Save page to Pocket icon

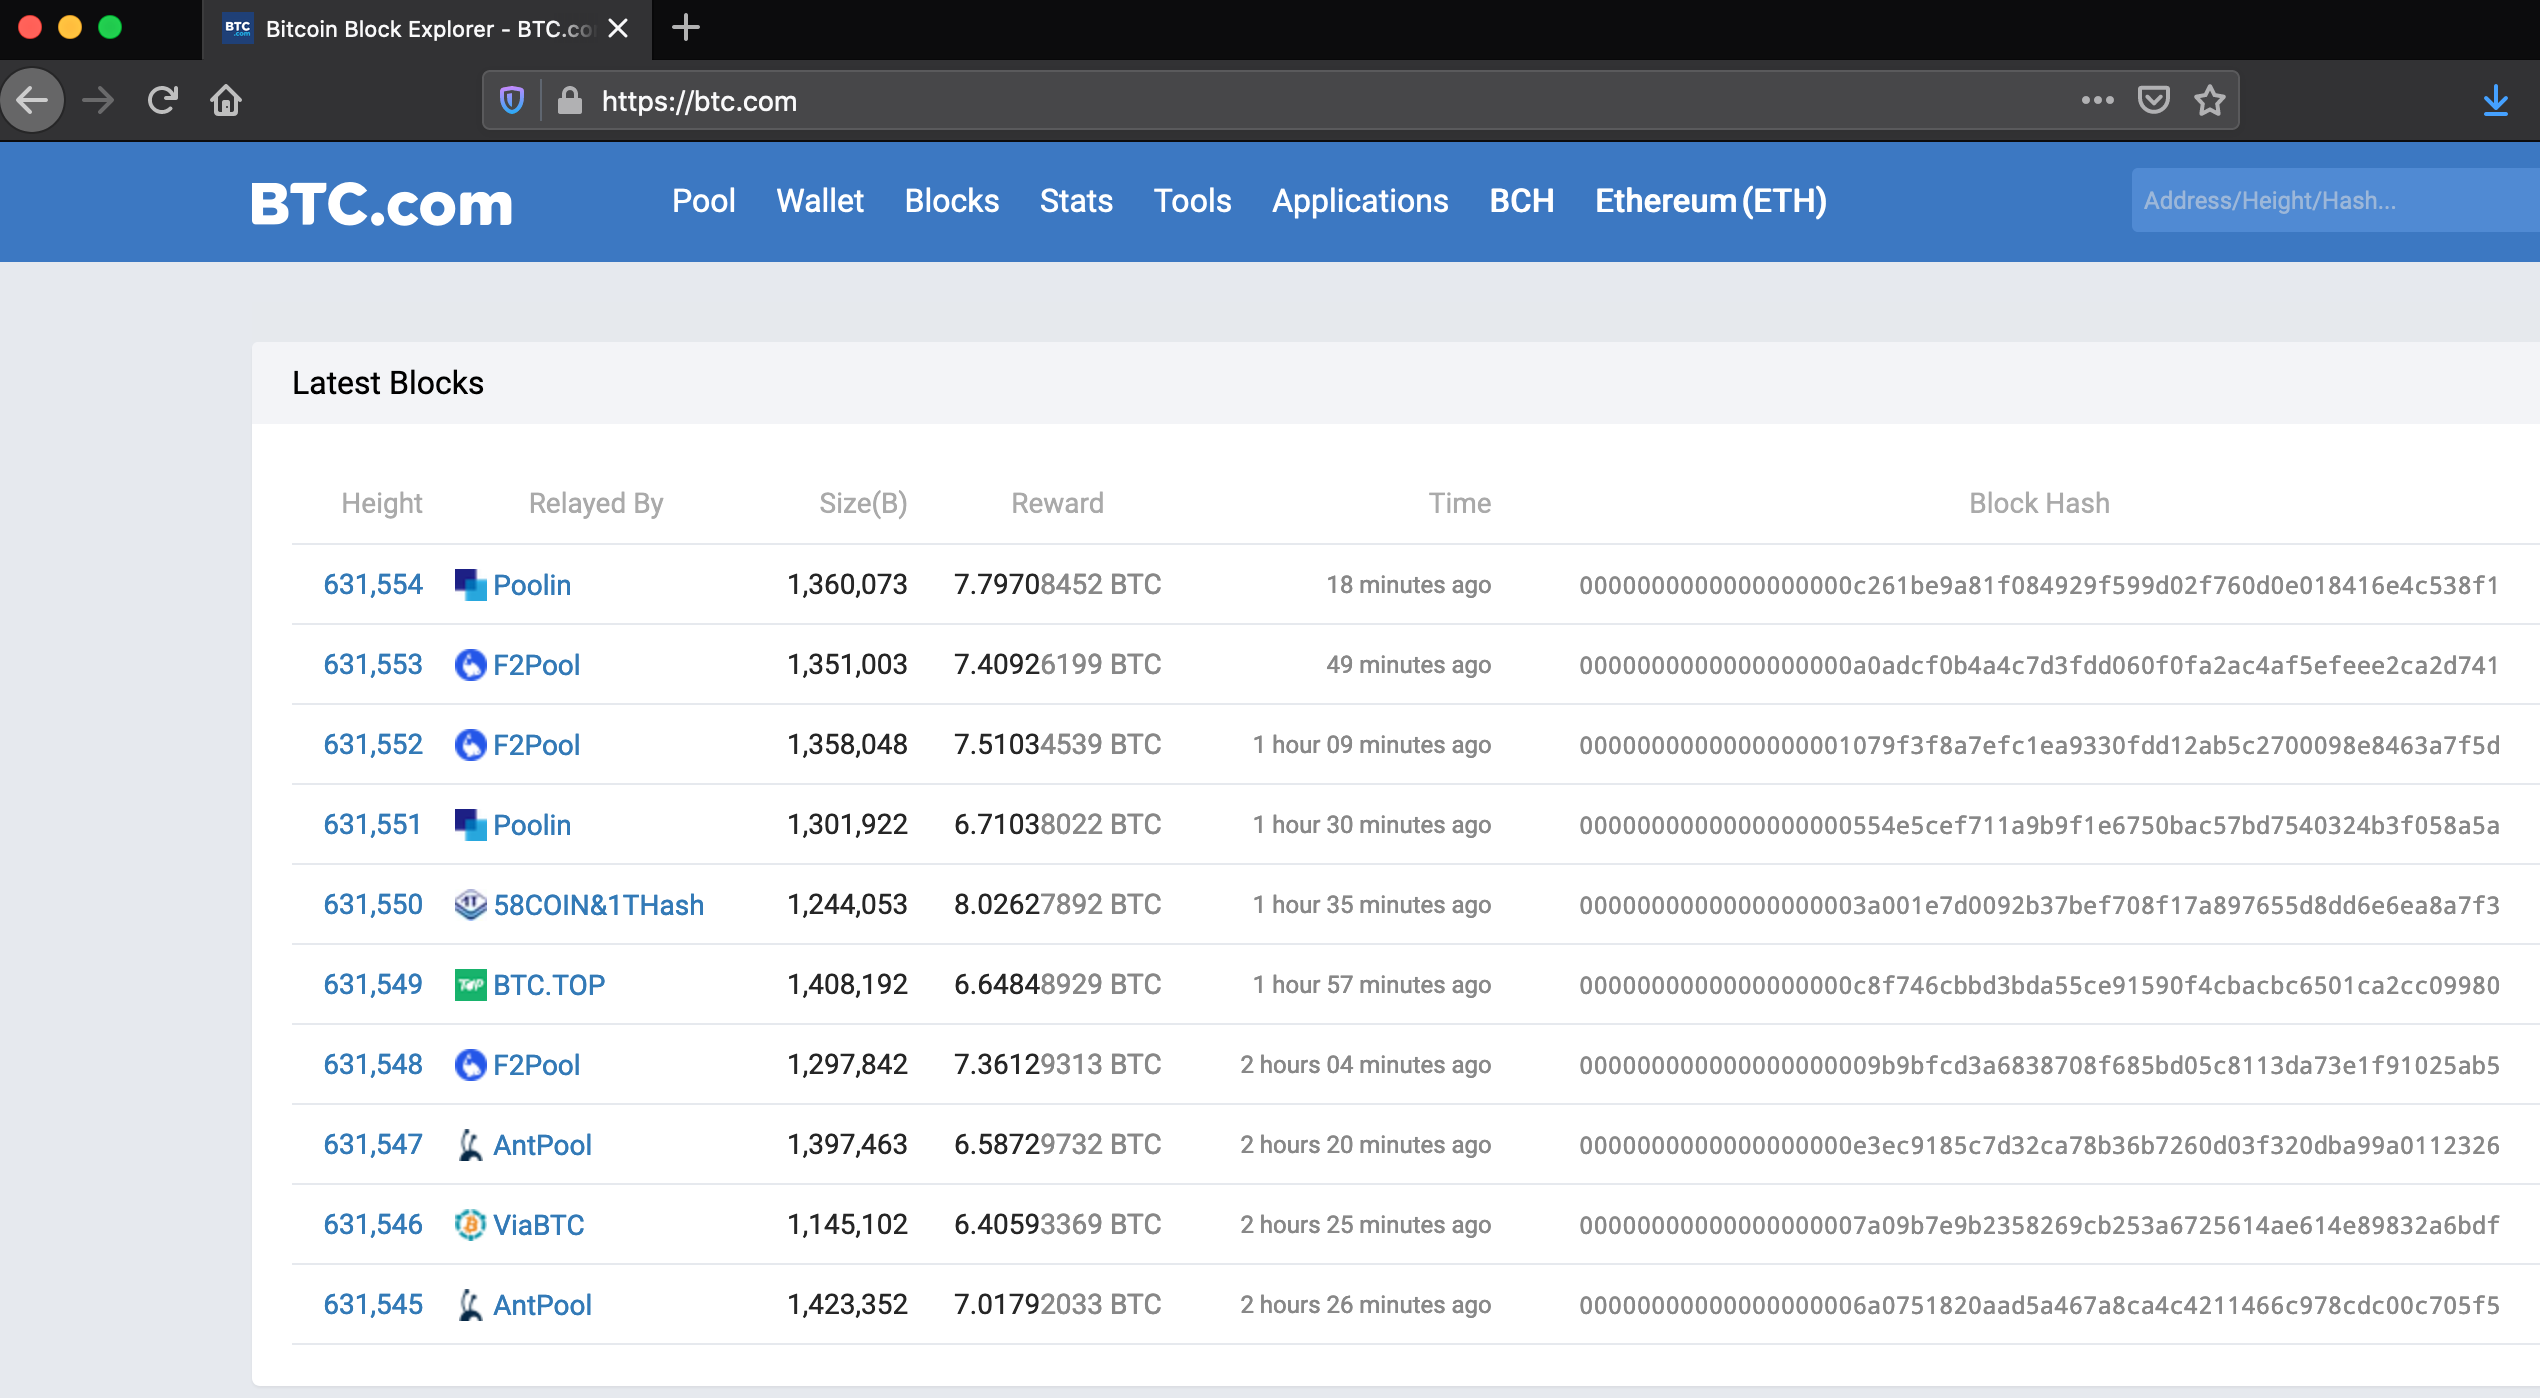click(x=2153, y=100)
